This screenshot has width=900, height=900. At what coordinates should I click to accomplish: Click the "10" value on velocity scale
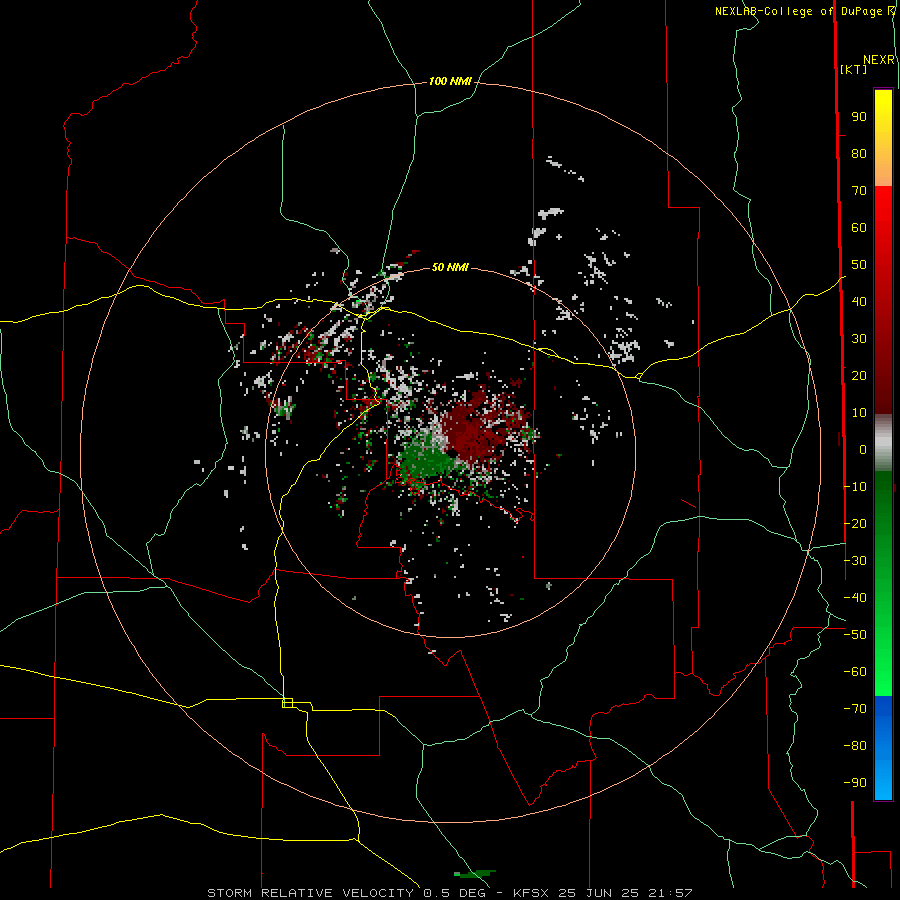[x=859, y=413]
